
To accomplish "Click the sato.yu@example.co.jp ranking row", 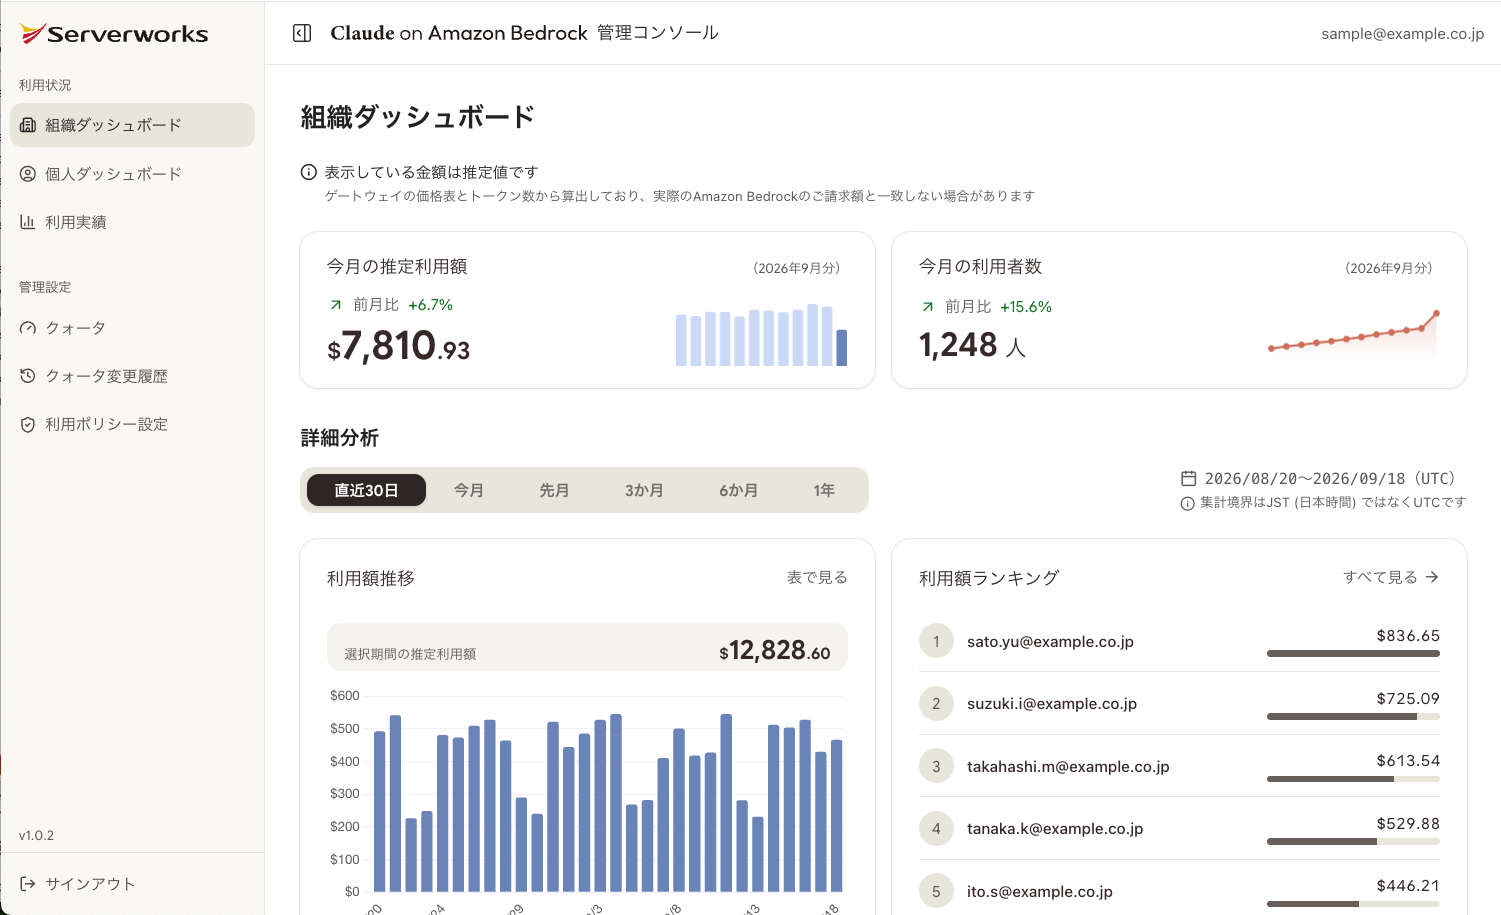I will tap(1179, 641).
